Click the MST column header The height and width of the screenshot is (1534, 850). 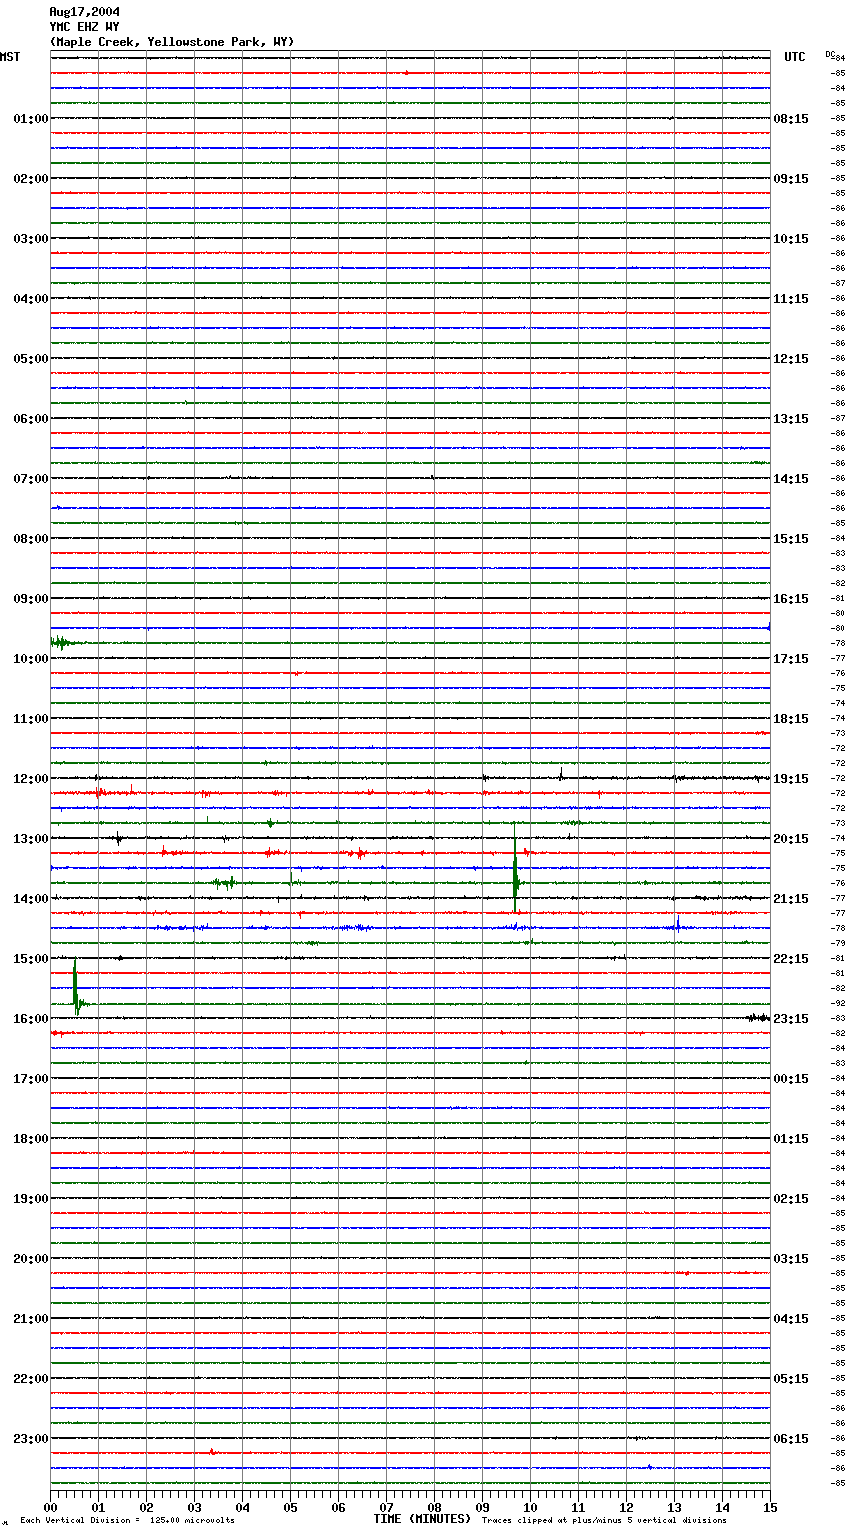(10, 57)
